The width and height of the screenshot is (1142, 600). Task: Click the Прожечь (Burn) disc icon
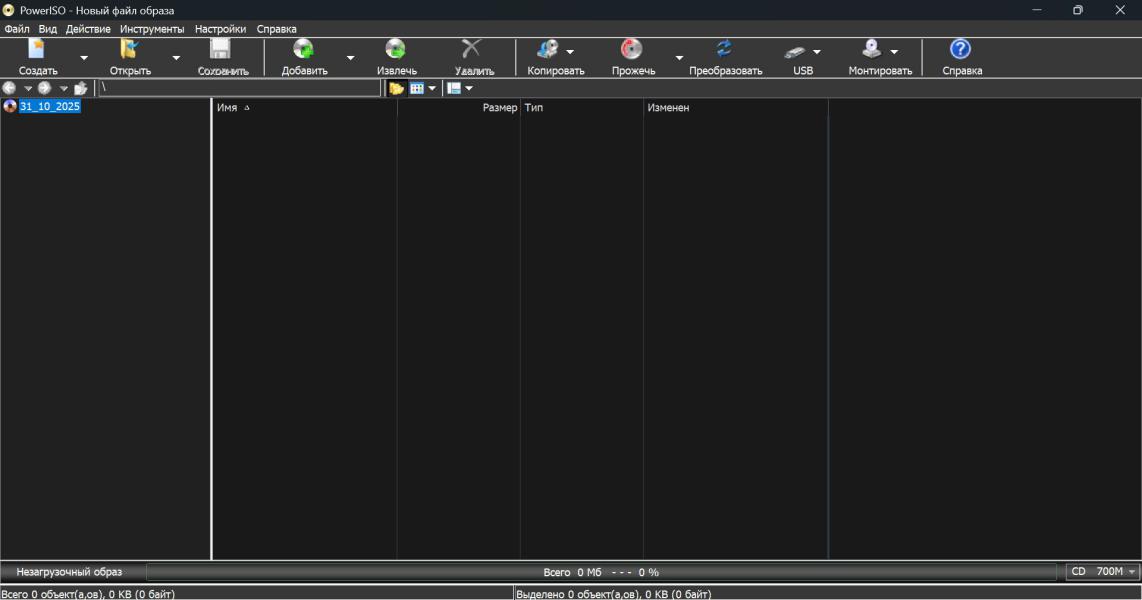[632, 50]
